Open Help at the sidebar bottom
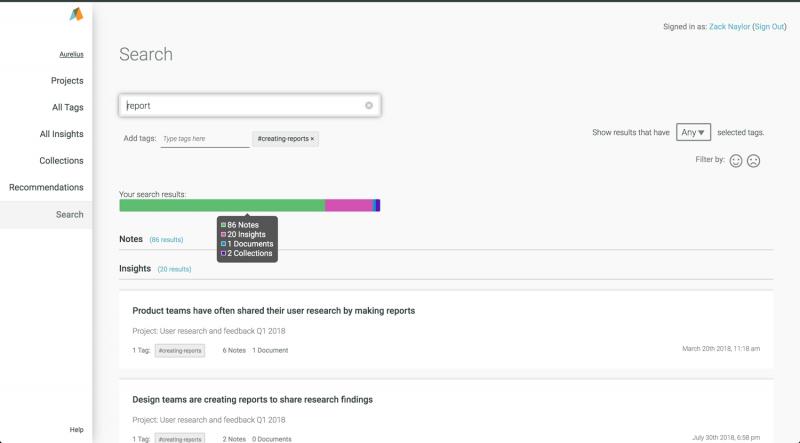 click(x=77, y=430)
